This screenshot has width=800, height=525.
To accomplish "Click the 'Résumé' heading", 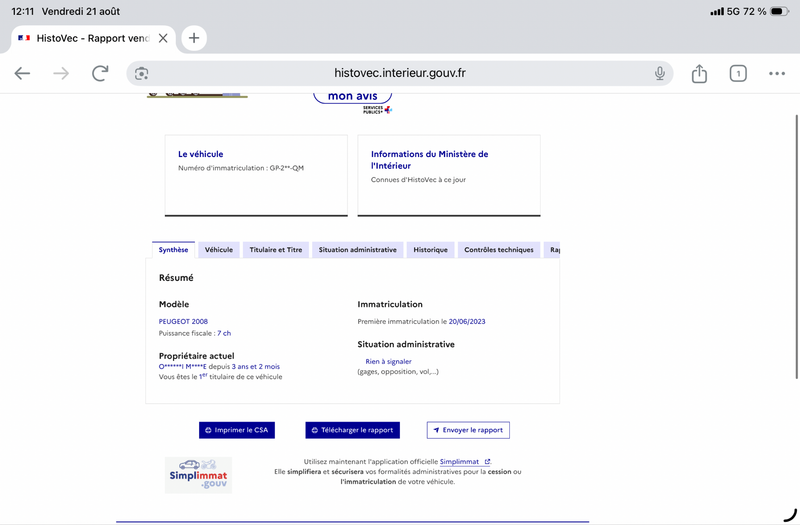I will (176, 278).
